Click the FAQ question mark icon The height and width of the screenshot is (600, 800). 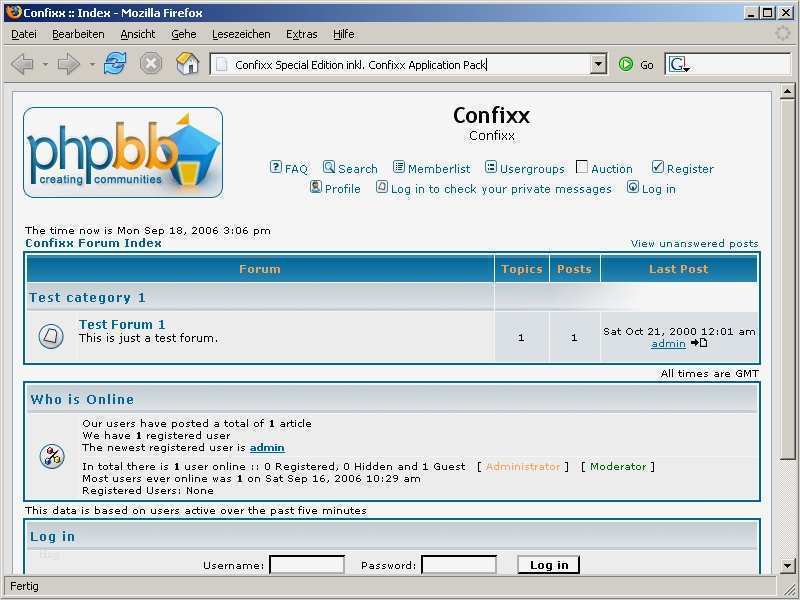pyautogui.click(x=276, y=167)
